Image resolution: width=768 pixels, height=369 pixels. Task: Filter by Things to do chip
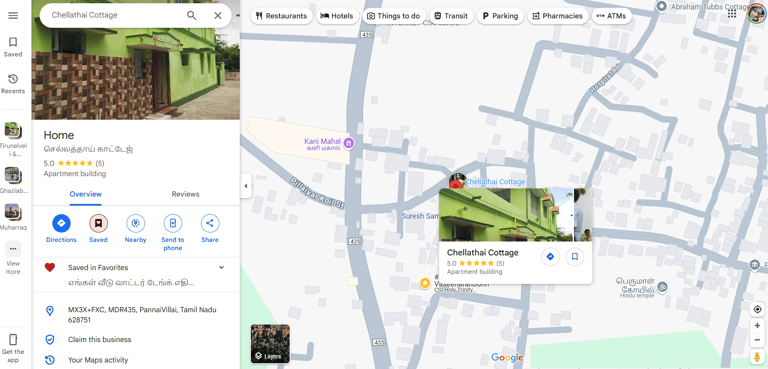click(394, 16)
